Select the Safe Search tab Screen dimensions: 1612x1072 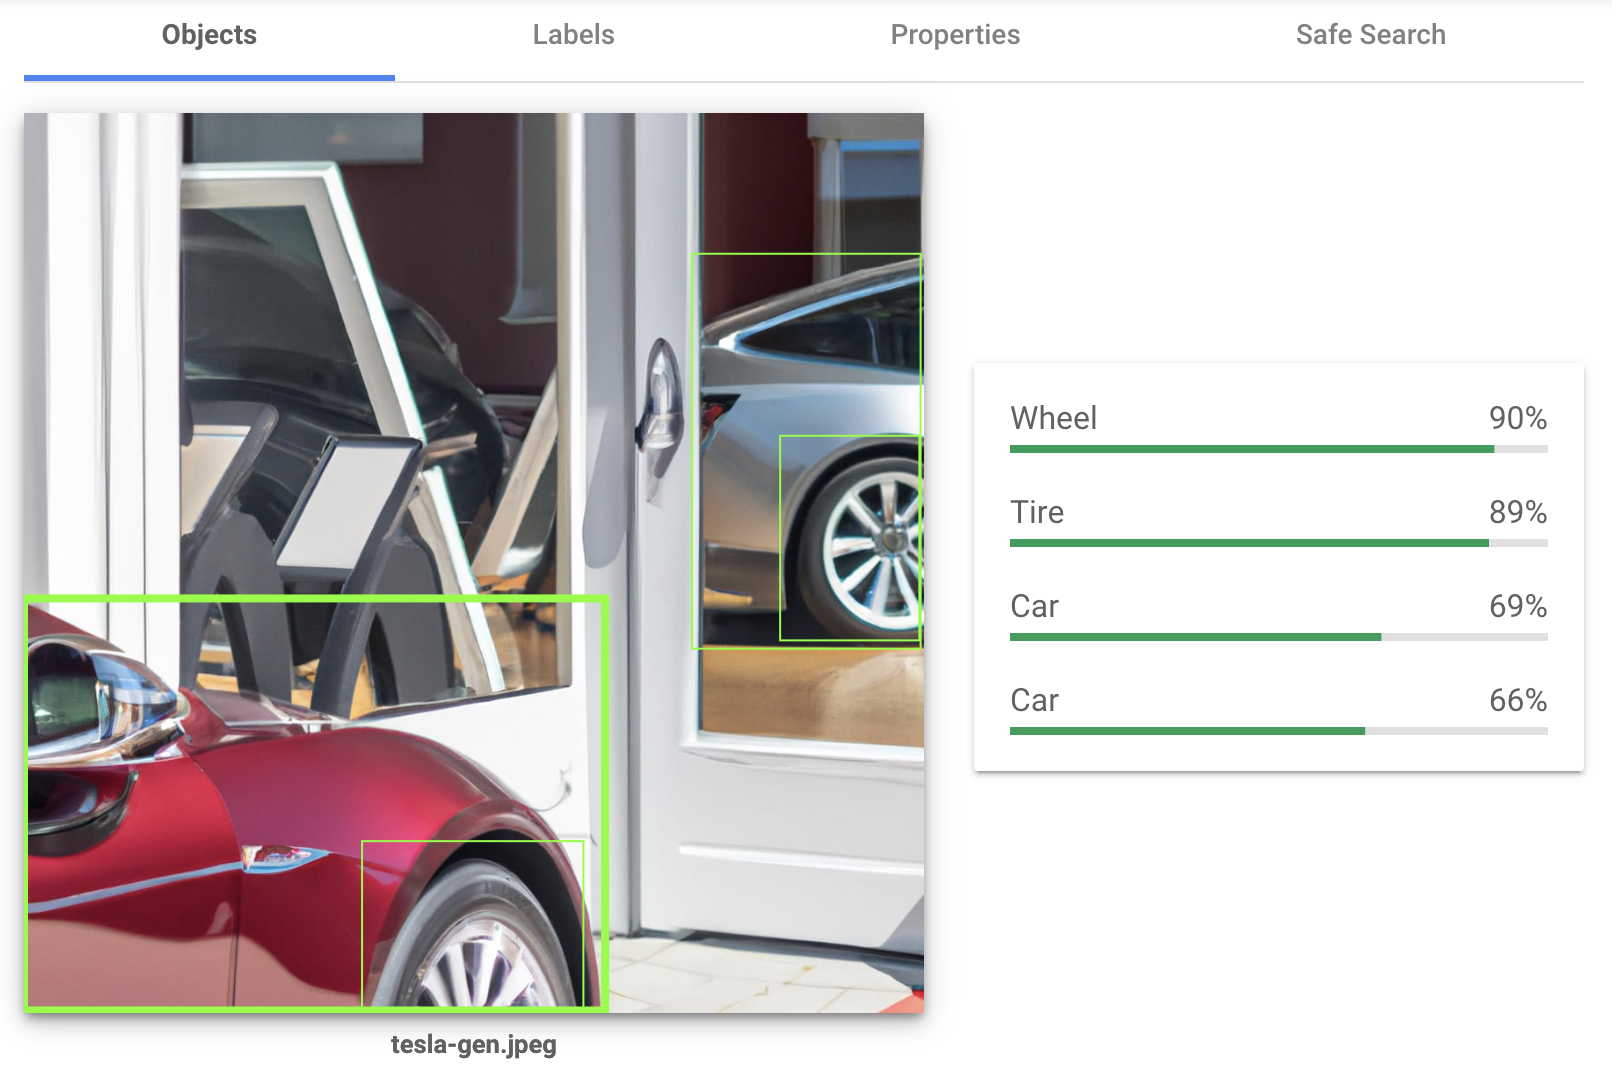pyautogui.click(x=1369, y=35)
